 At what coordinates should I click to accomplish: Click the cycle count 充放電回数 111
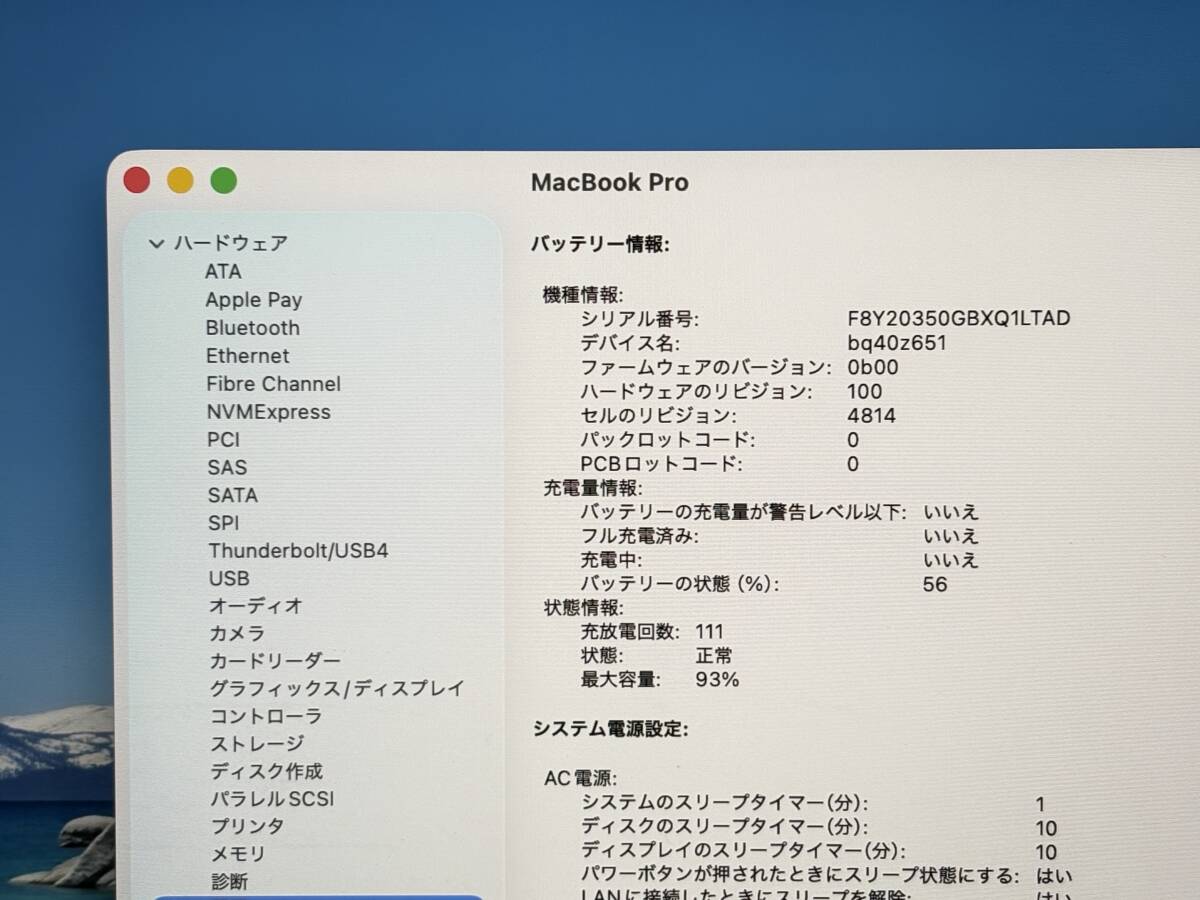(x=651, y=632)
